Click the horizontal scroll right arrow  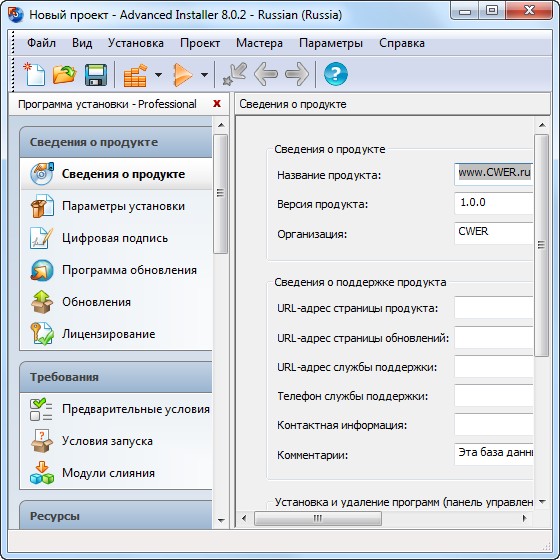click(x=524, y=518)
